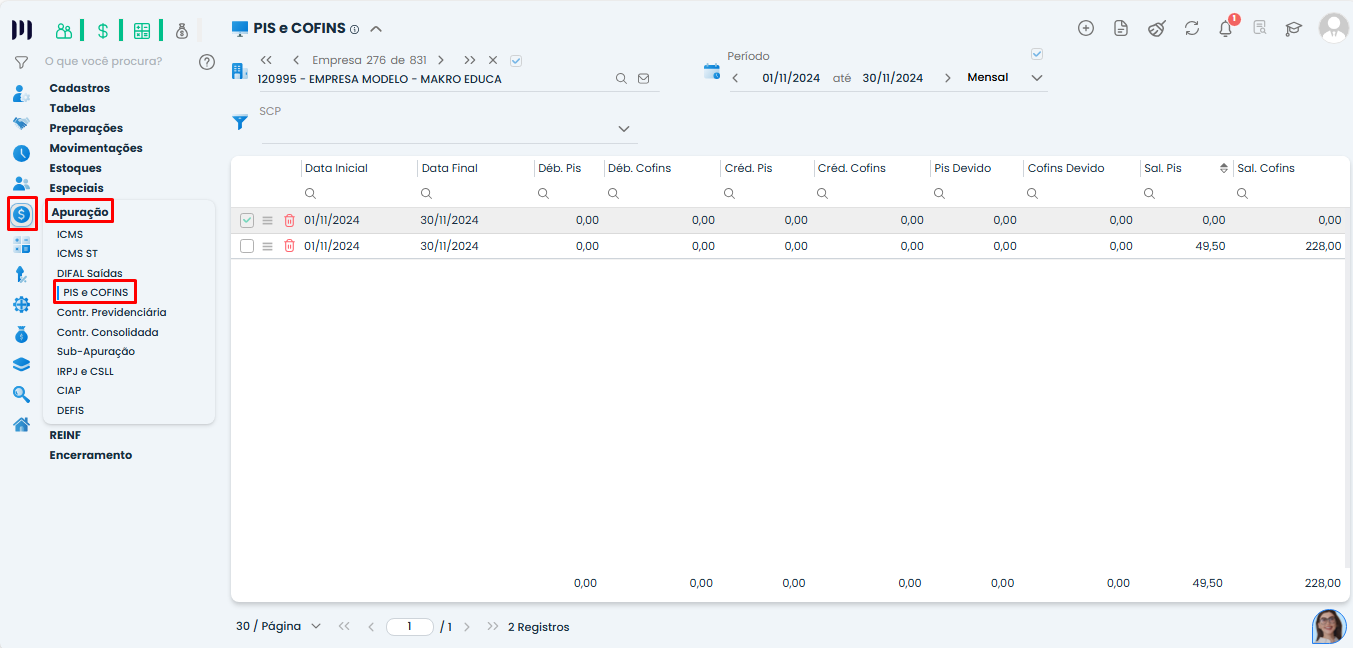This screenshot has width=1353, height=648.
Task: Go to next company arrow
Action: pyautogui.click(x=441, y=60)
